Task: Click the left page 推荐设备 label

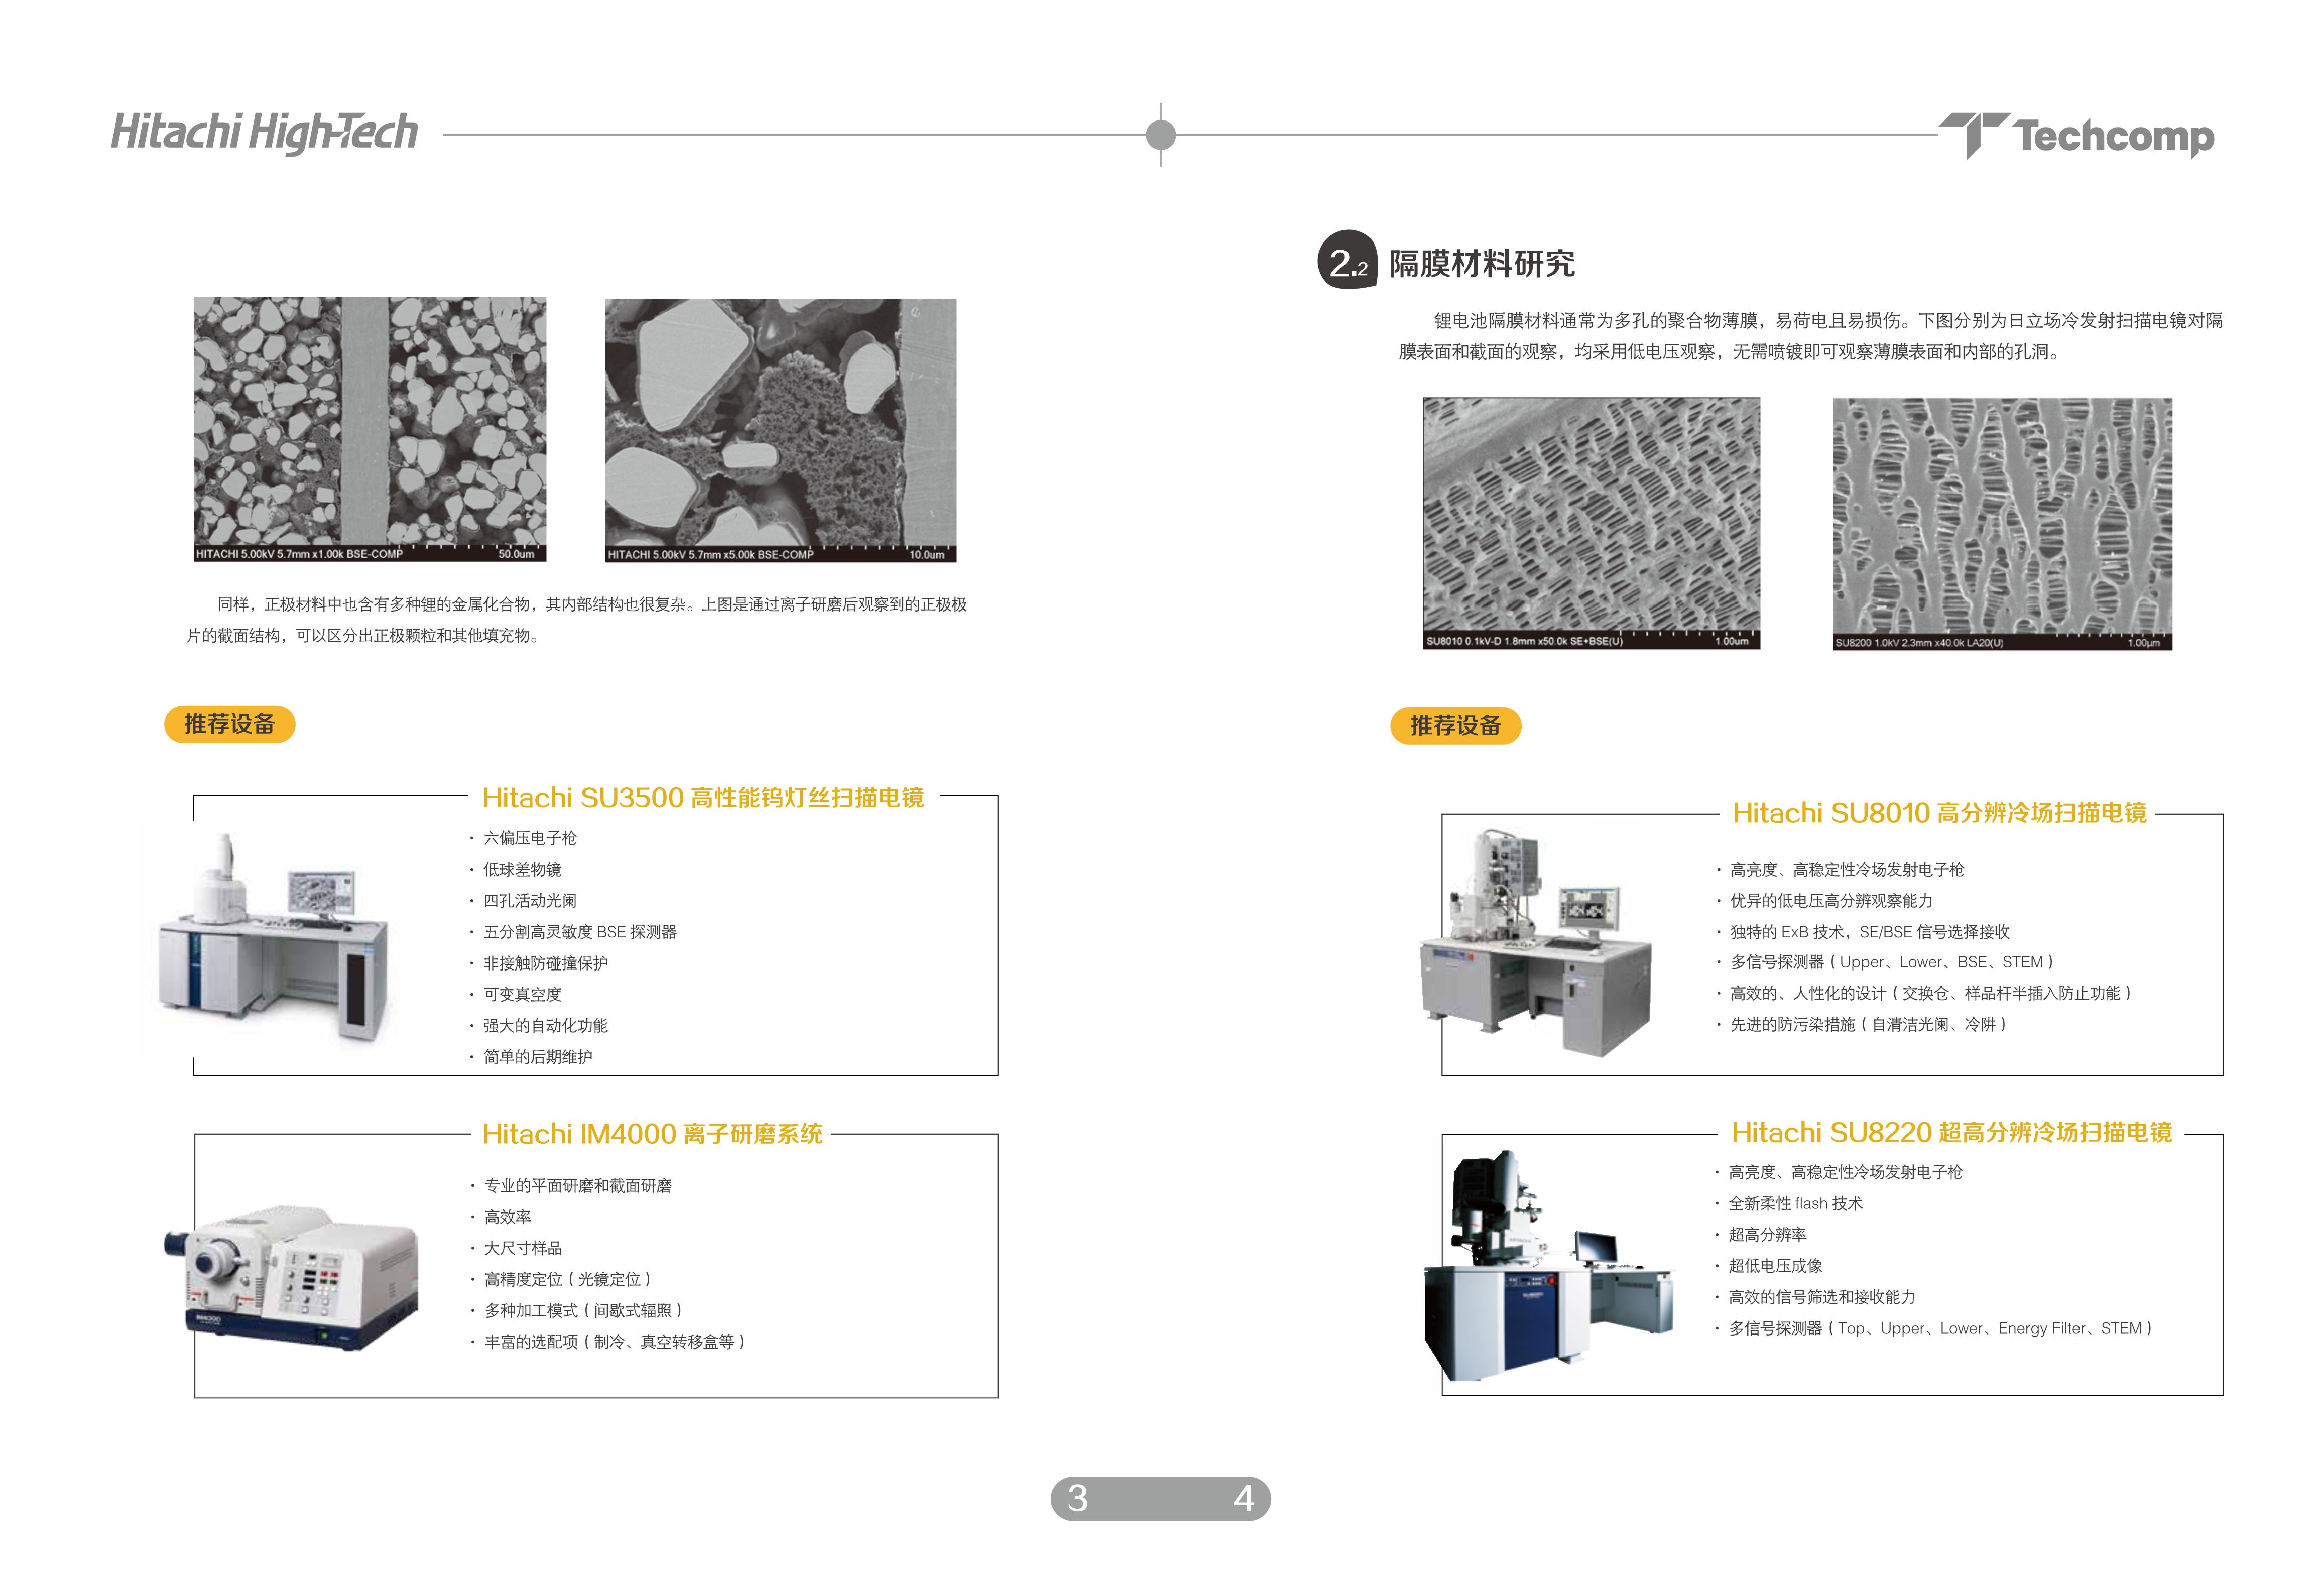Action: click(x=229, y=724)
